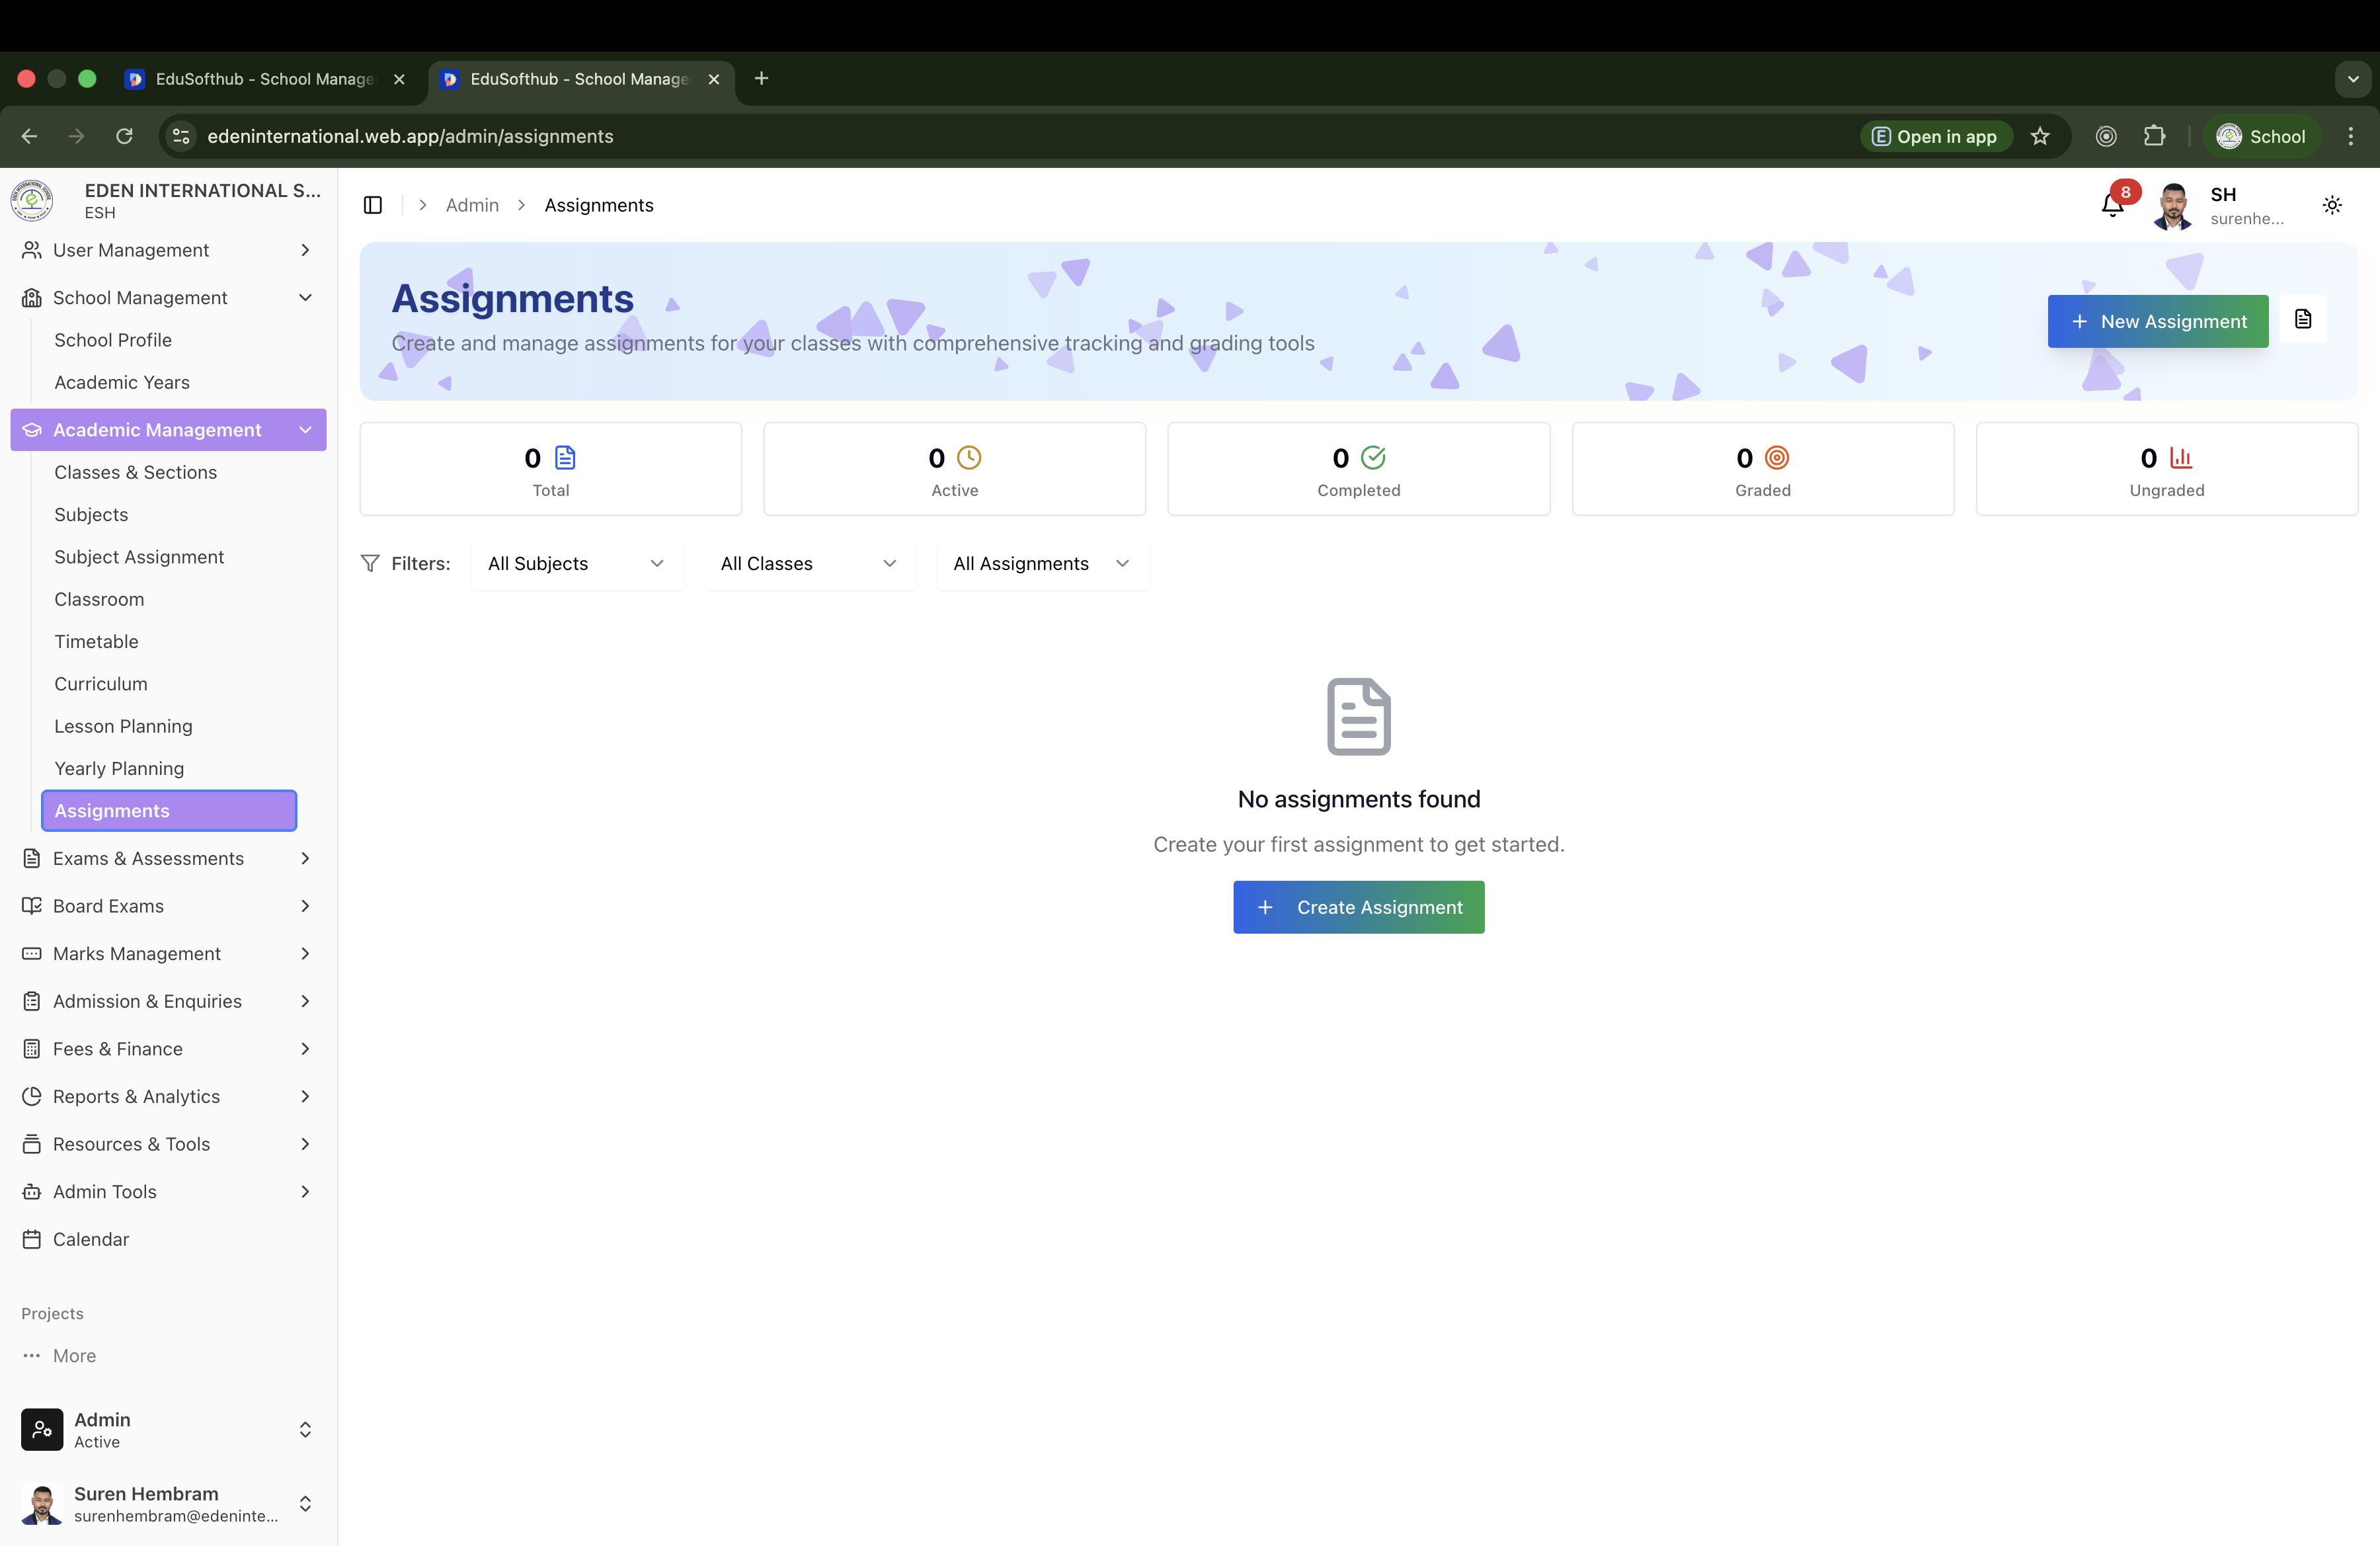Bookmark page with the star icon
Screen dimensions: 2380x1546
pos(2040,137)
